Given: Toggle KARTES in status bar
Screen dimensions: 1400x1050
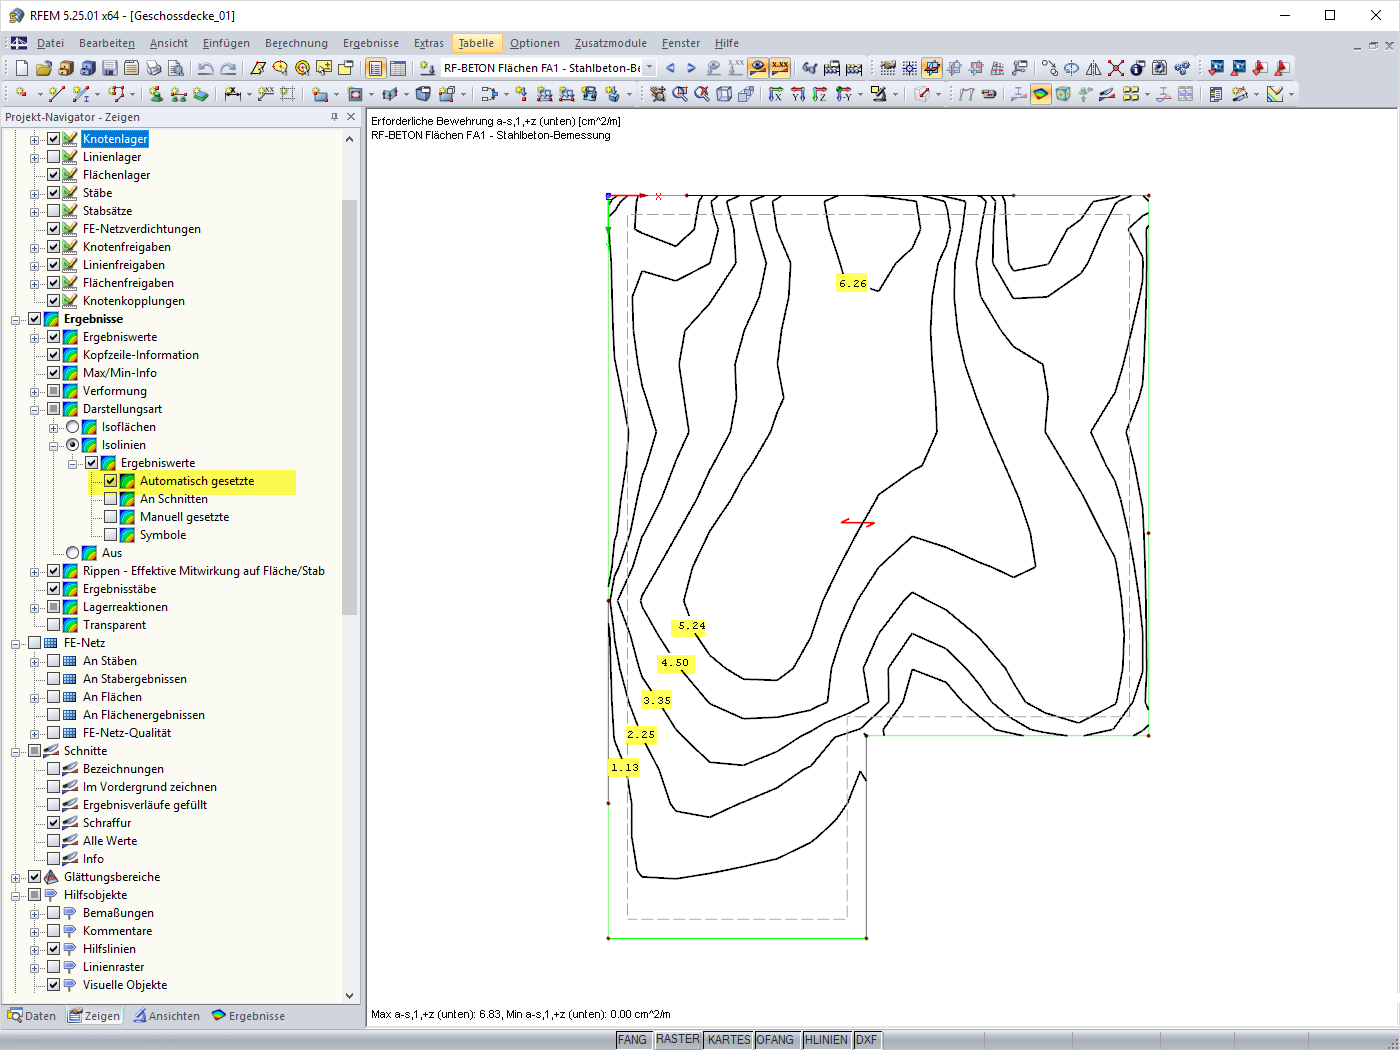Looking at the screenshot, I should point(729,1040).
